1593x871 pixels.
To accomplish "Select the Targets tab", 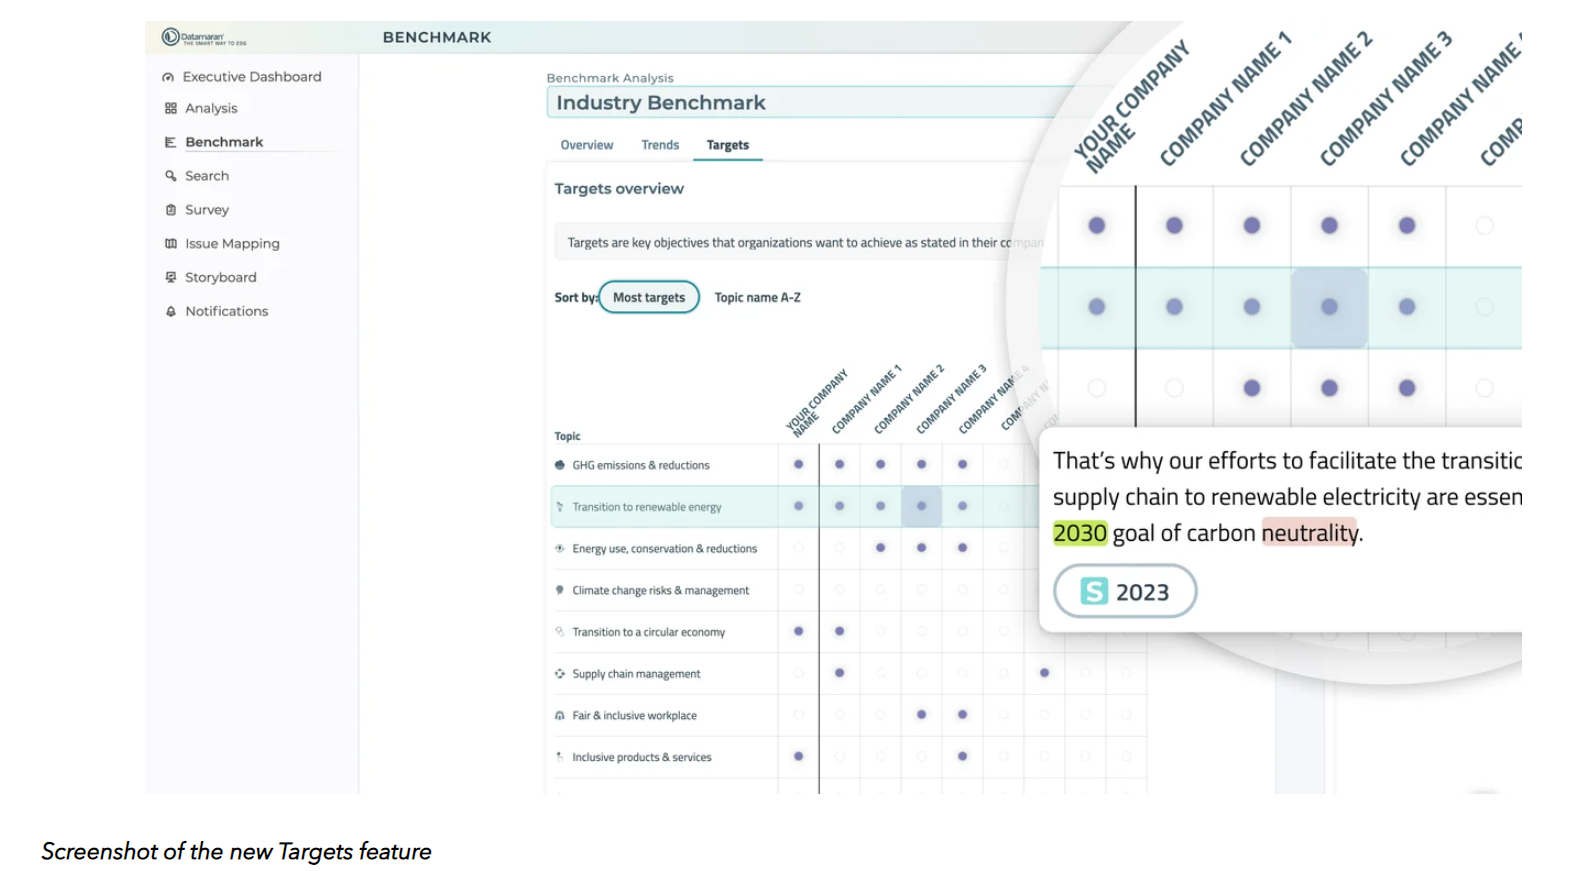I will (728, 145).
